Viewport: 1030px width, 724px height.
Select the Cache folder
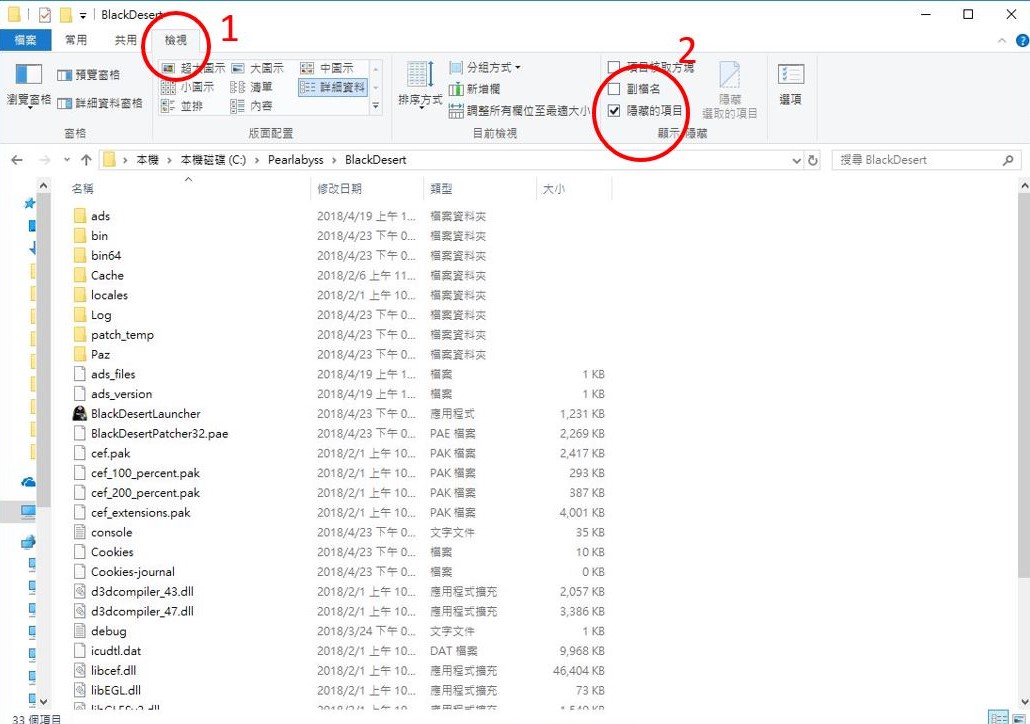point(107,275)
